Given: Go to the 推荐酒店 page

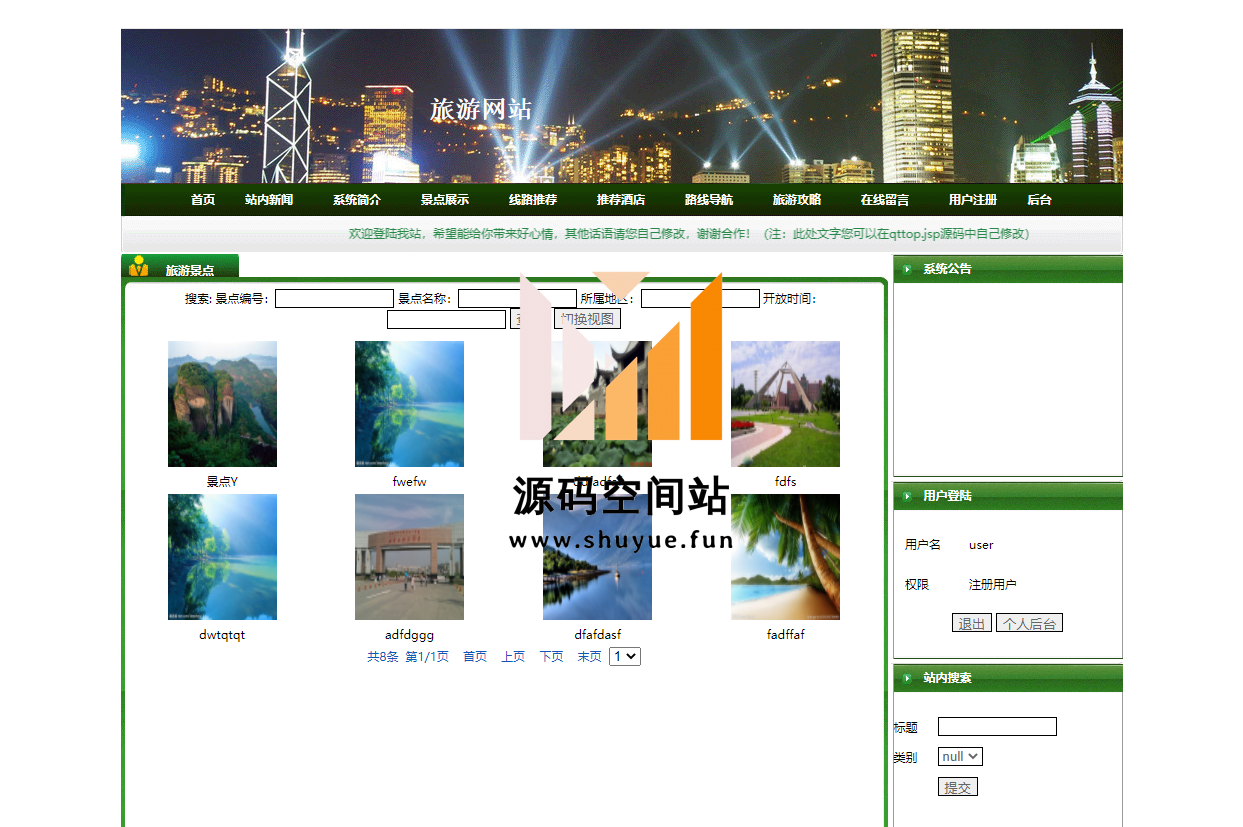Looking at the screenshot, I should point(621,200).
